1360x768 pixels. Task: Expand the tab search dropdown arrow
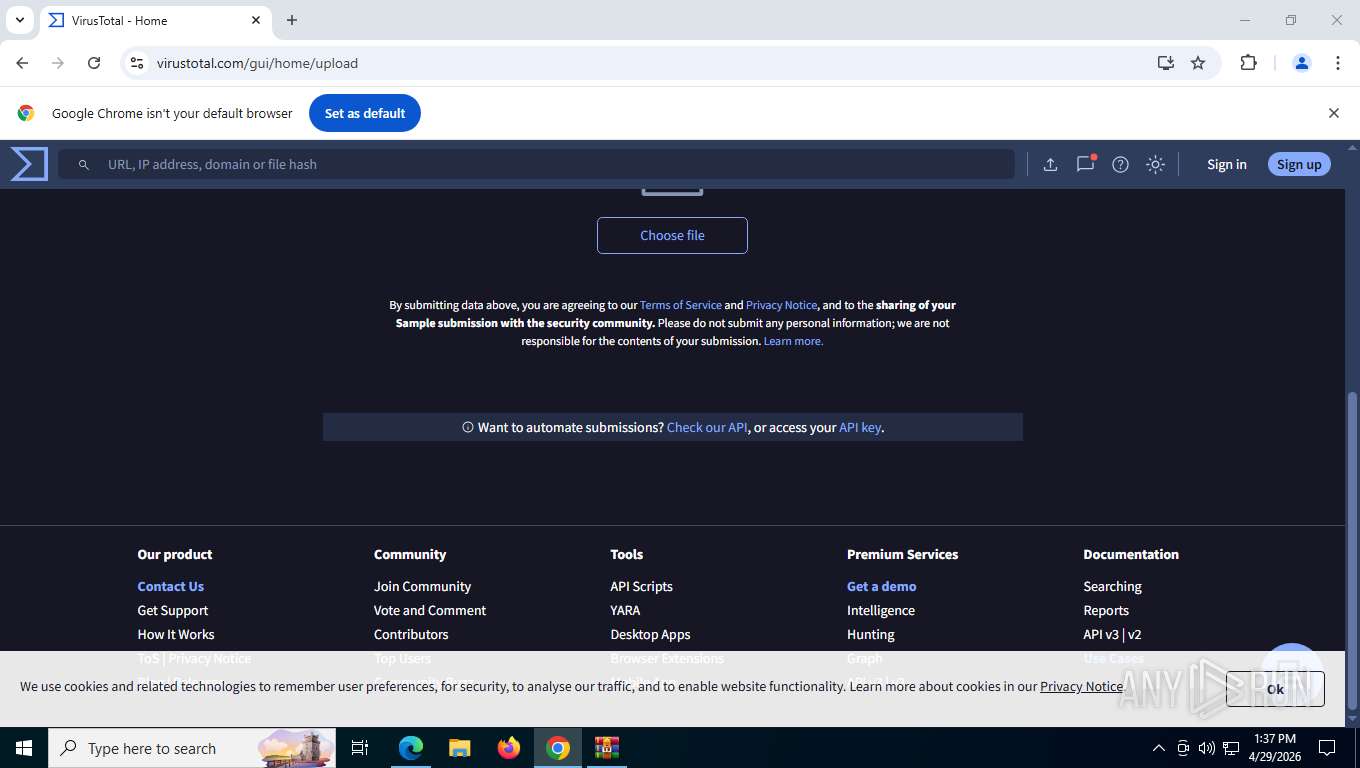(19, 20)
